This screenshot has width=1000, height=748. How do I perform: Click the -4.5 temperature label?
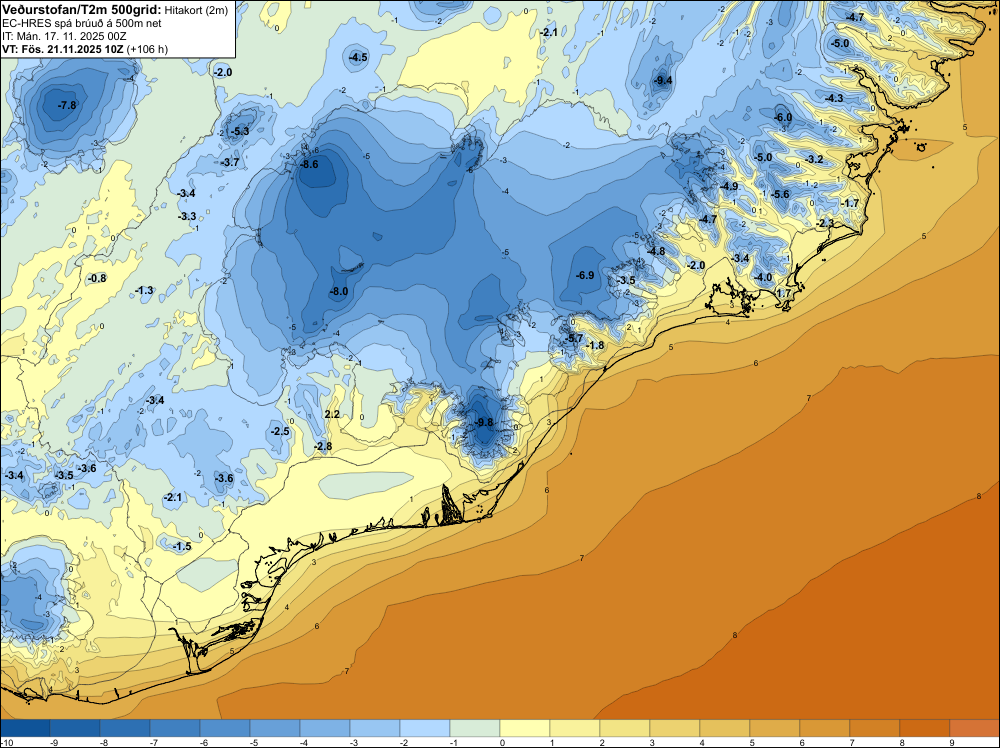point(358,57)
